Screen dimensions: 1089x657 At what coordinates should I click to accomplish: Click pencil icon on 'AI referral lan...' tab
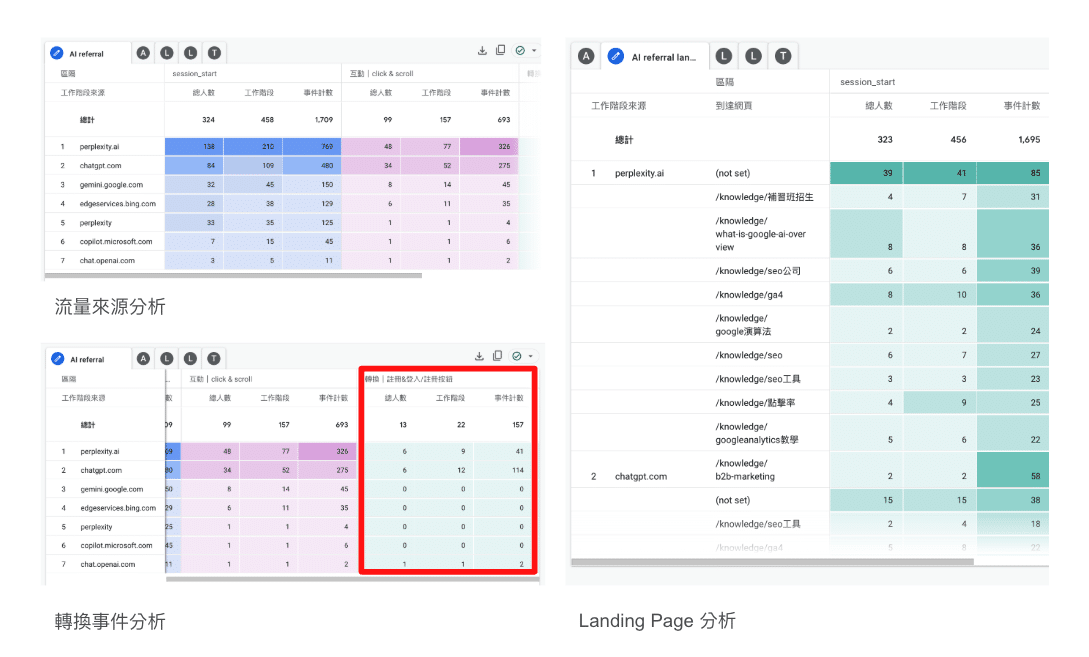(x=616, y=57)
